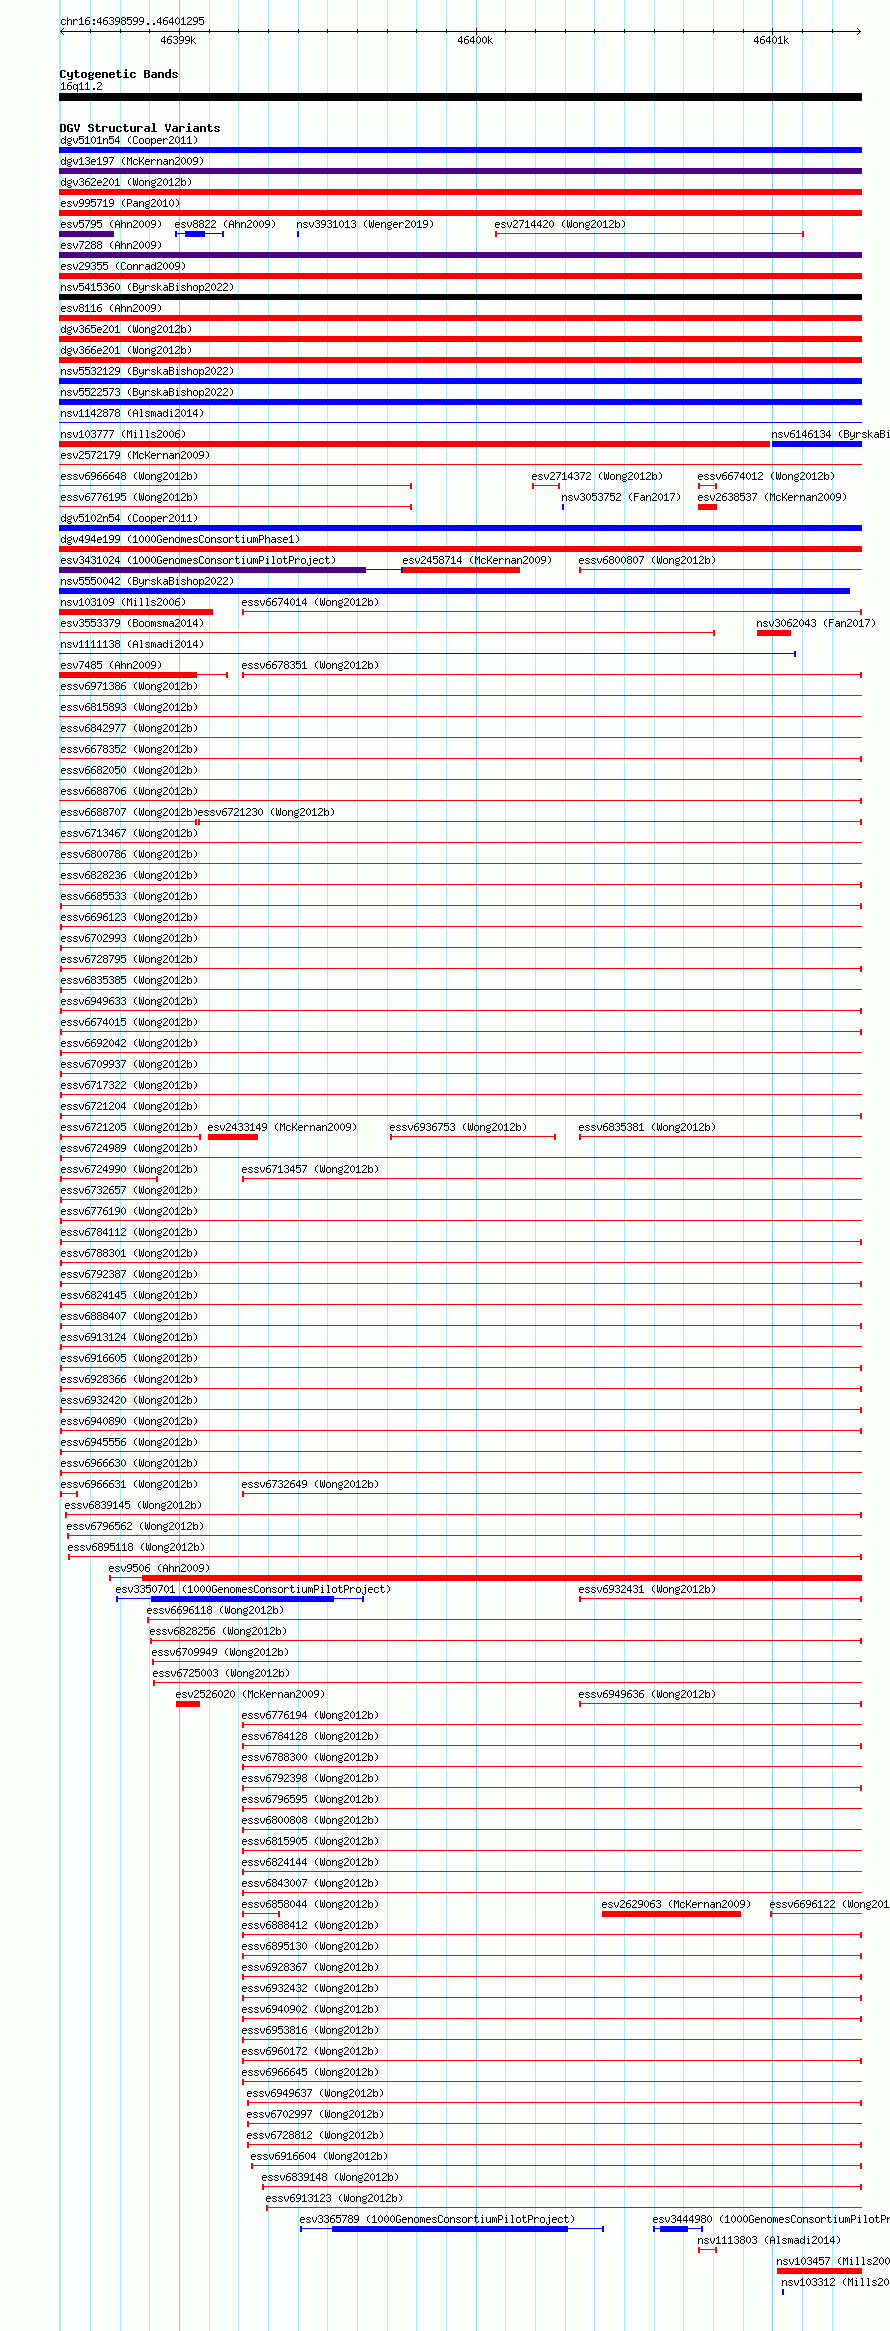Click the 46399k ruler tick label
The image size is (890, 2331).
[178, 40]
